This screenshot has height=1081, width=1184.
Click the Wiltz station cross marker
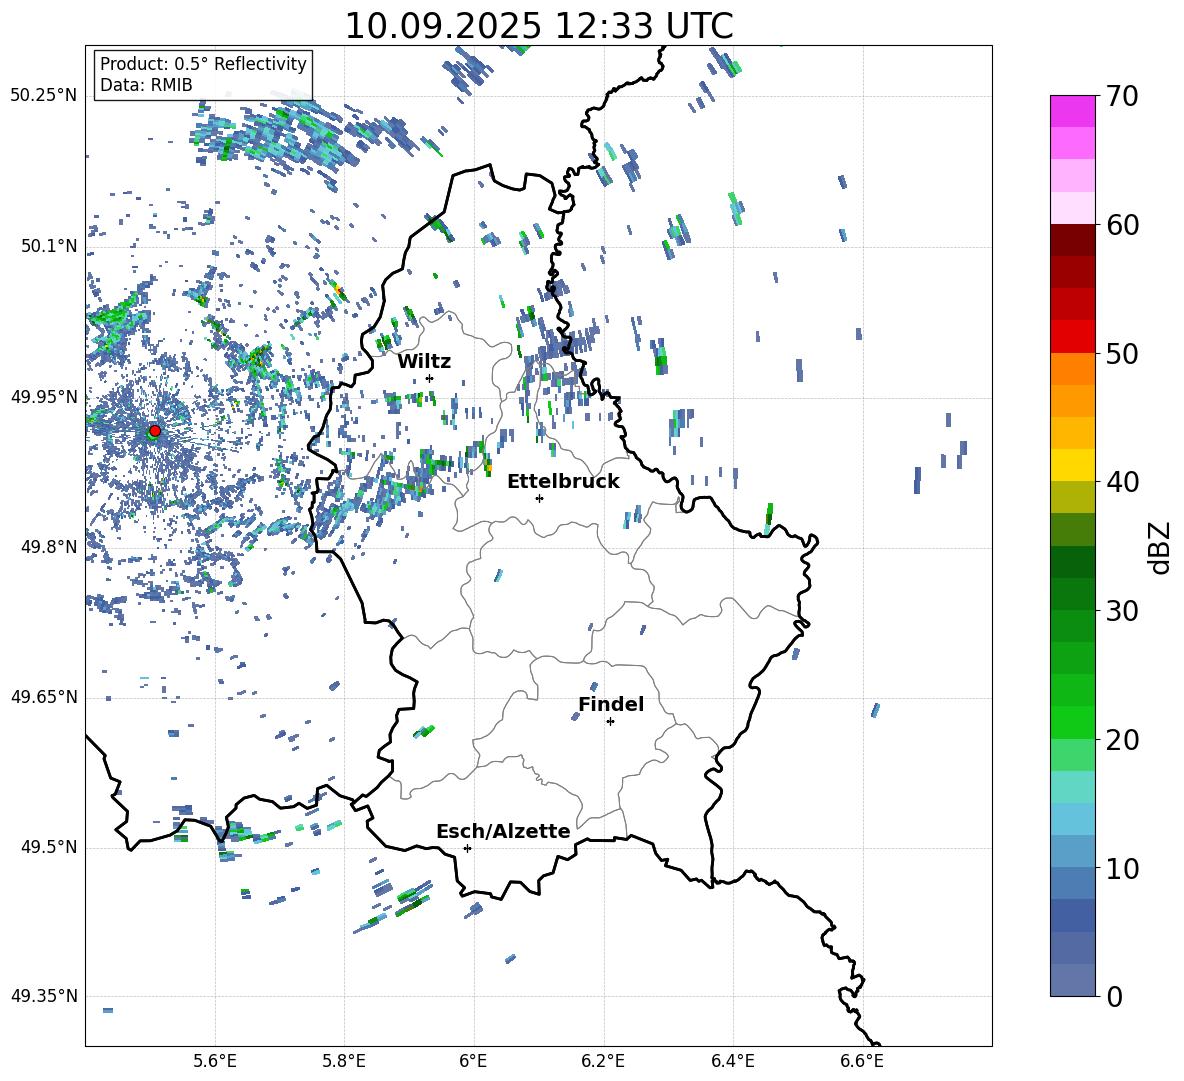[x=429, y=378]
